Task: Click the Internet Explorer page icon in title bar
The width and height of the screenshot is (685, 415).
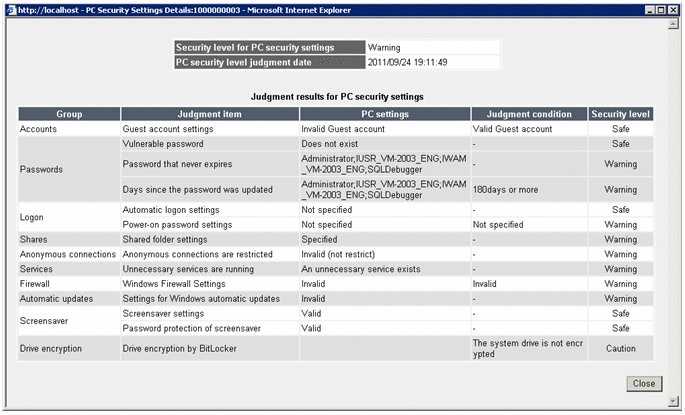Action: pos(11,10)
